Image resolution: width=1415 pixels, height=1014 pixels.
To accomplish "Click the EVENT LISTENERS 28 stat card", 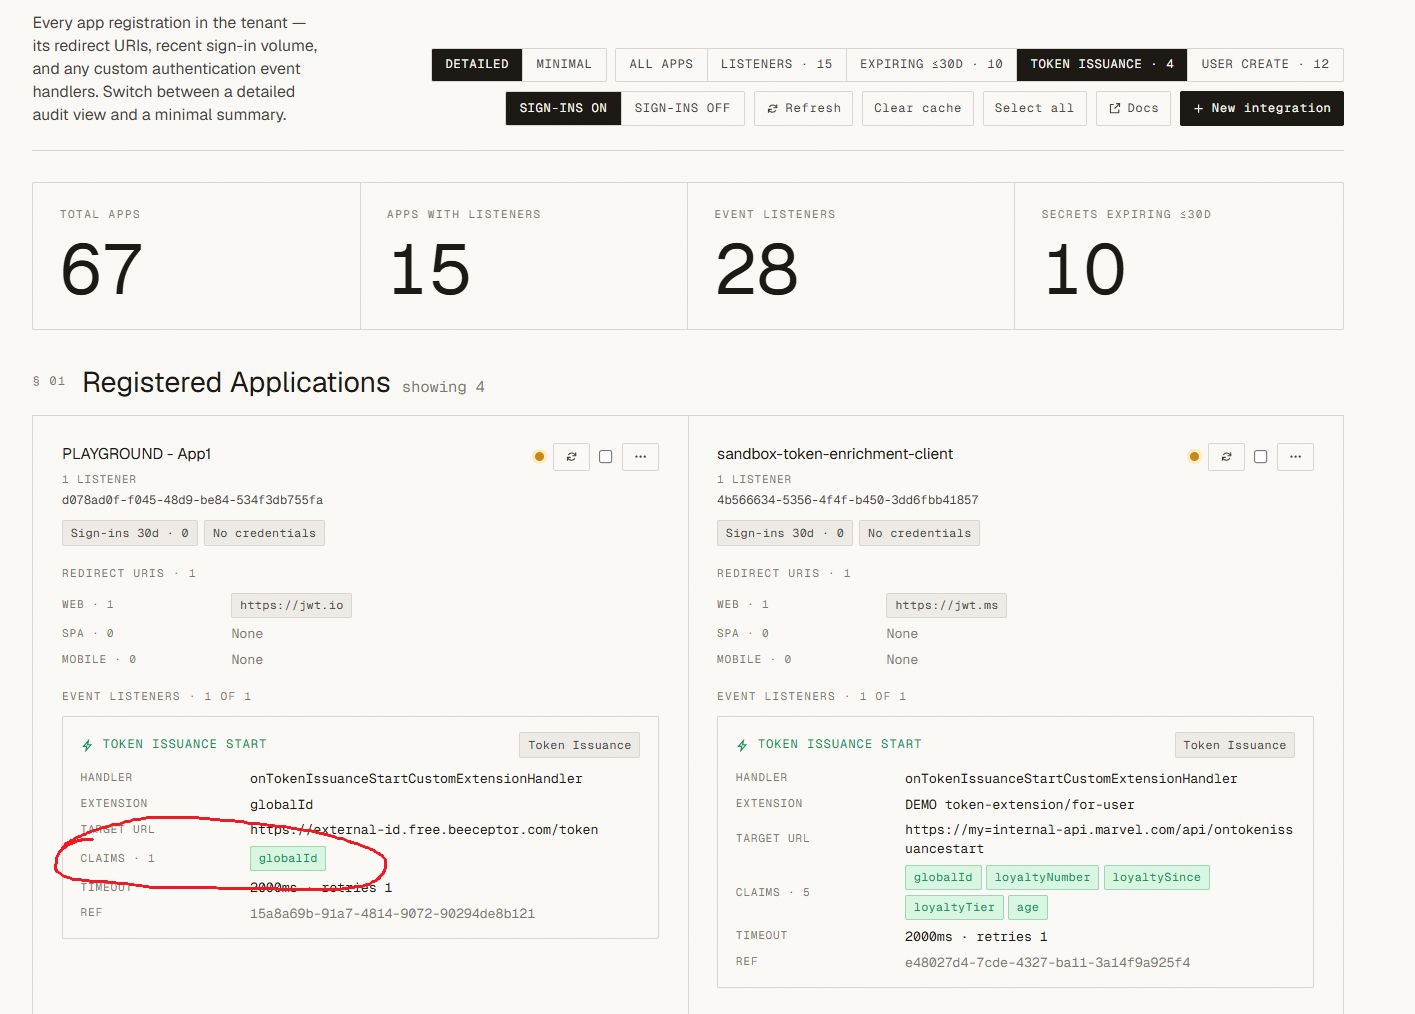I will tap(850, 256).
